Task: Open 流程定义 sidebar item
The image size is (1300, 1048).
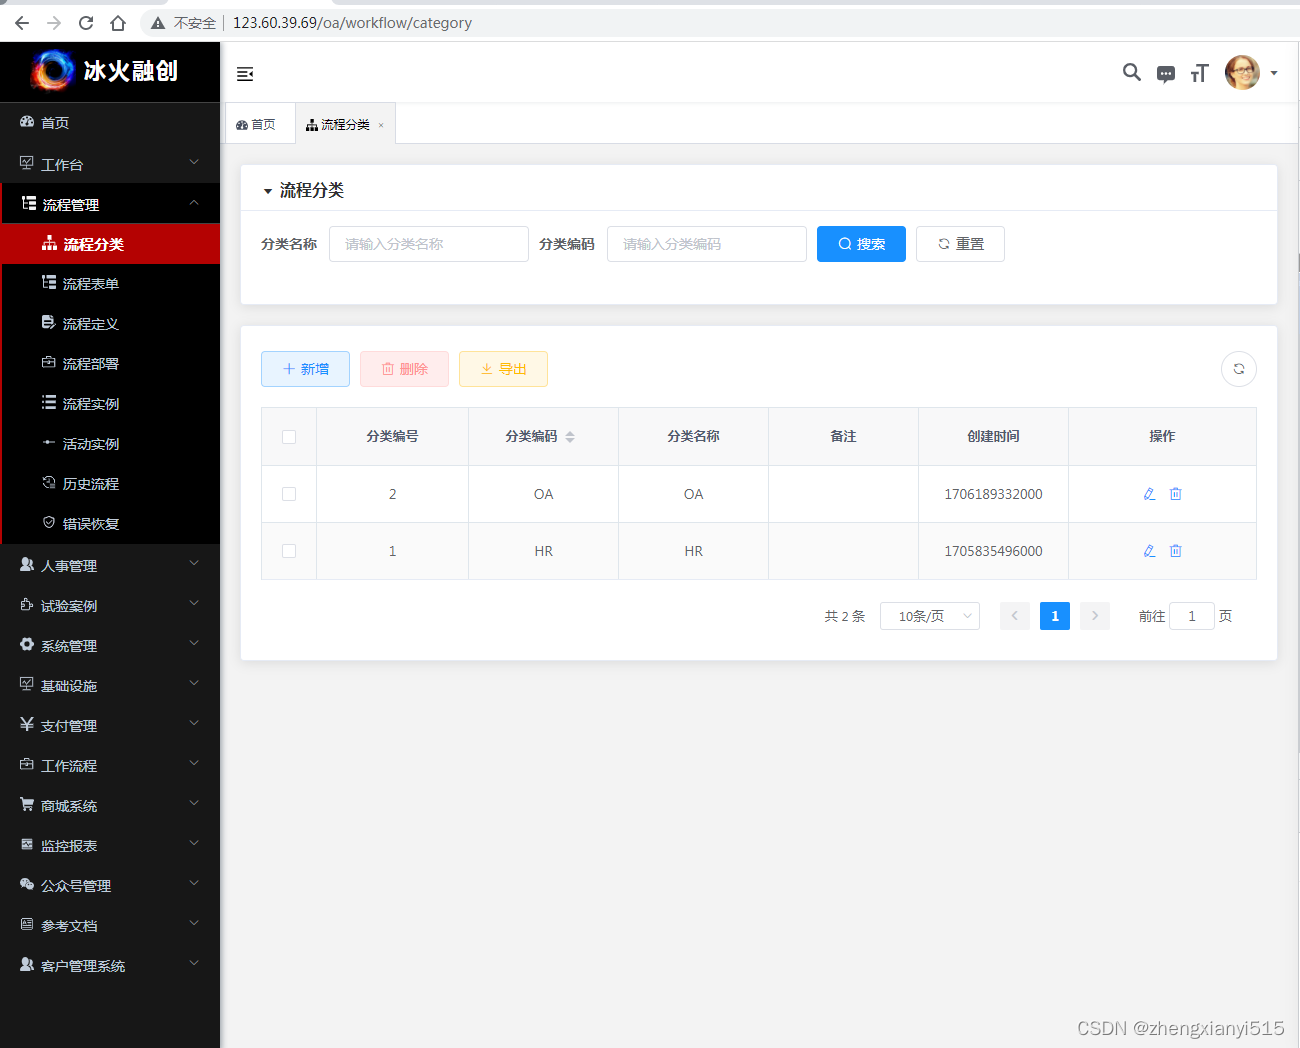Action: click(x=110, y=324)
